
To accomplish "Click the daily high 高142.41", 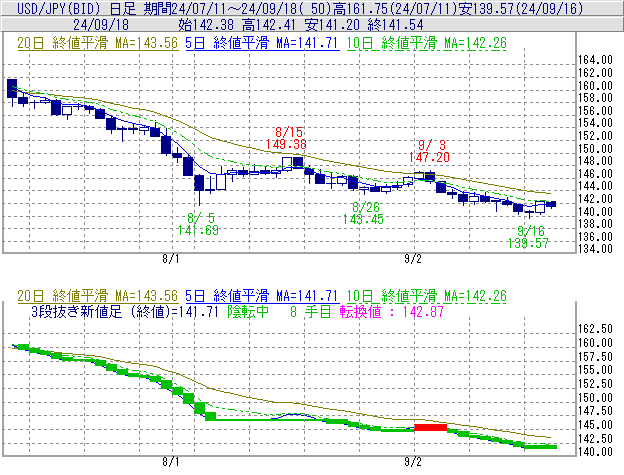I will (269, 25).
